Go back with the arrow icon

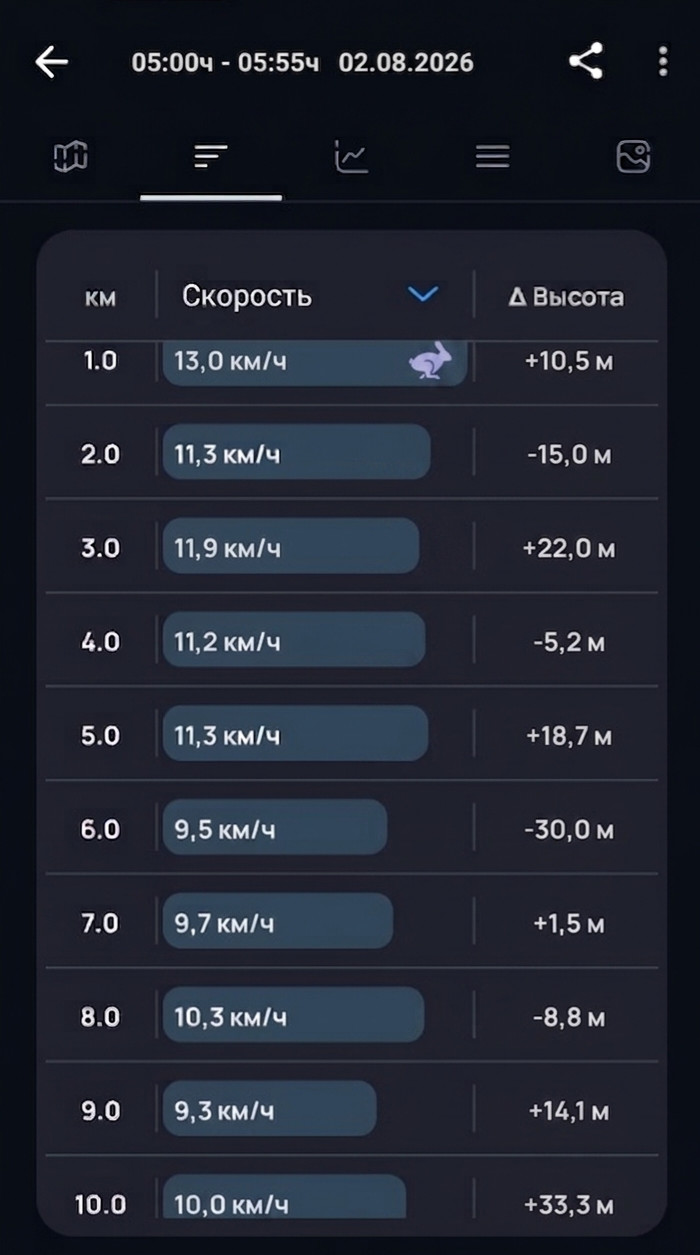click(x=51, y=62)
